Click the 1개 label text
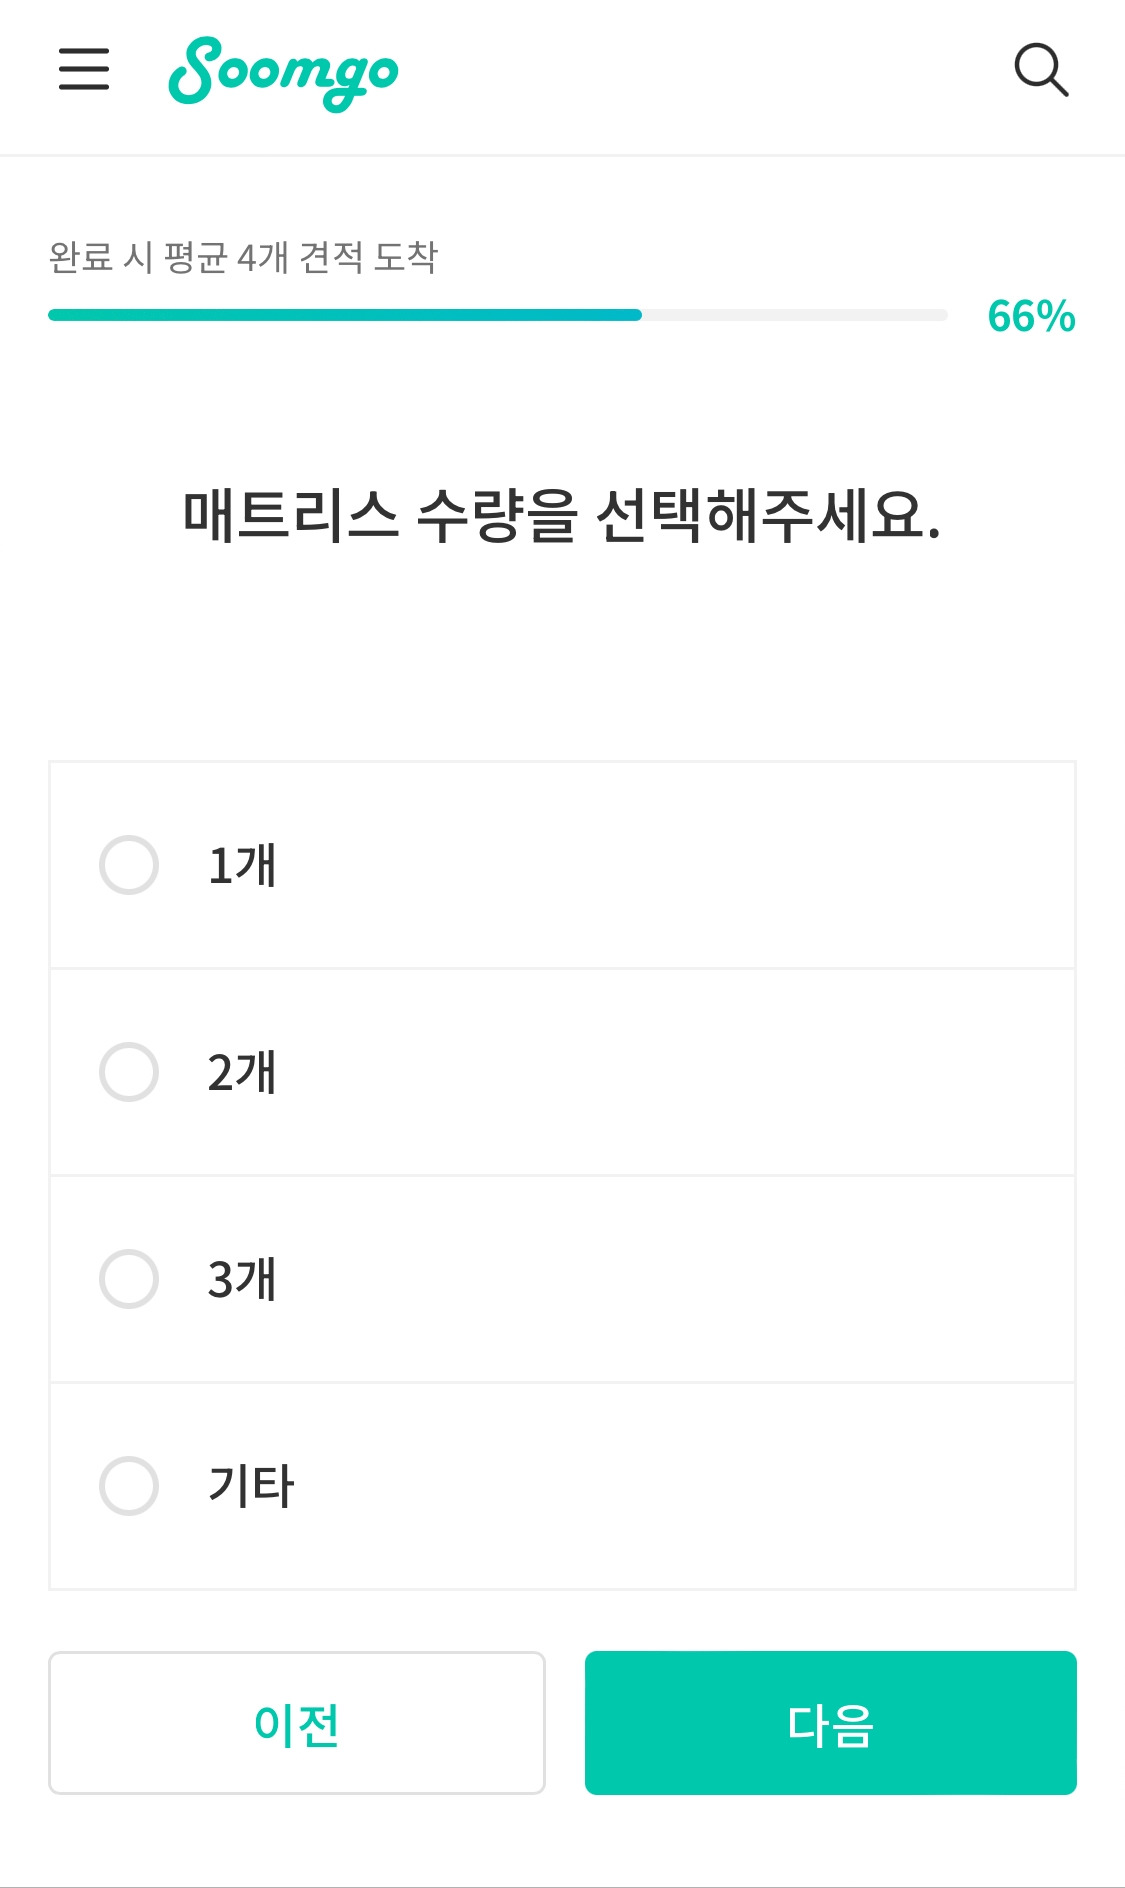1125x1888 pixels. pyautogui.click(x=242, y=865)
